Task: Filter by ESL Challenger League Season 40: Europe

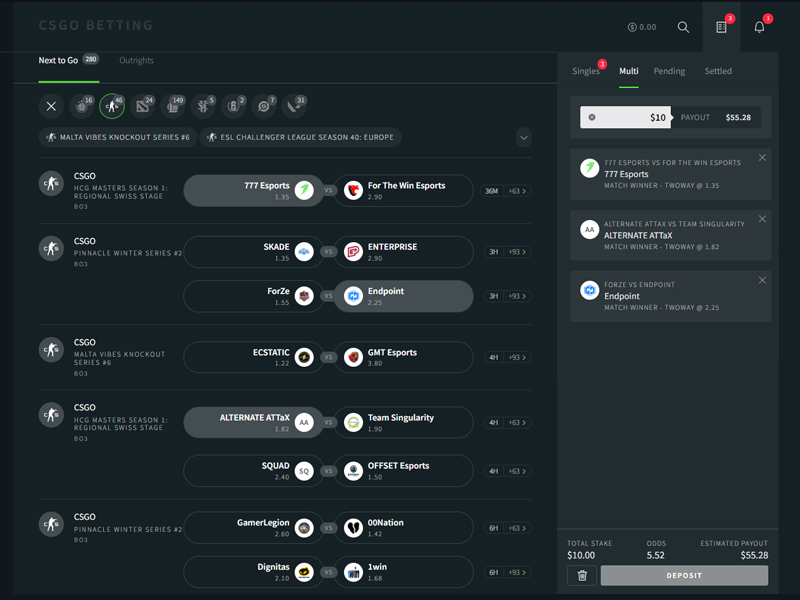Action: tap(300, 137)
